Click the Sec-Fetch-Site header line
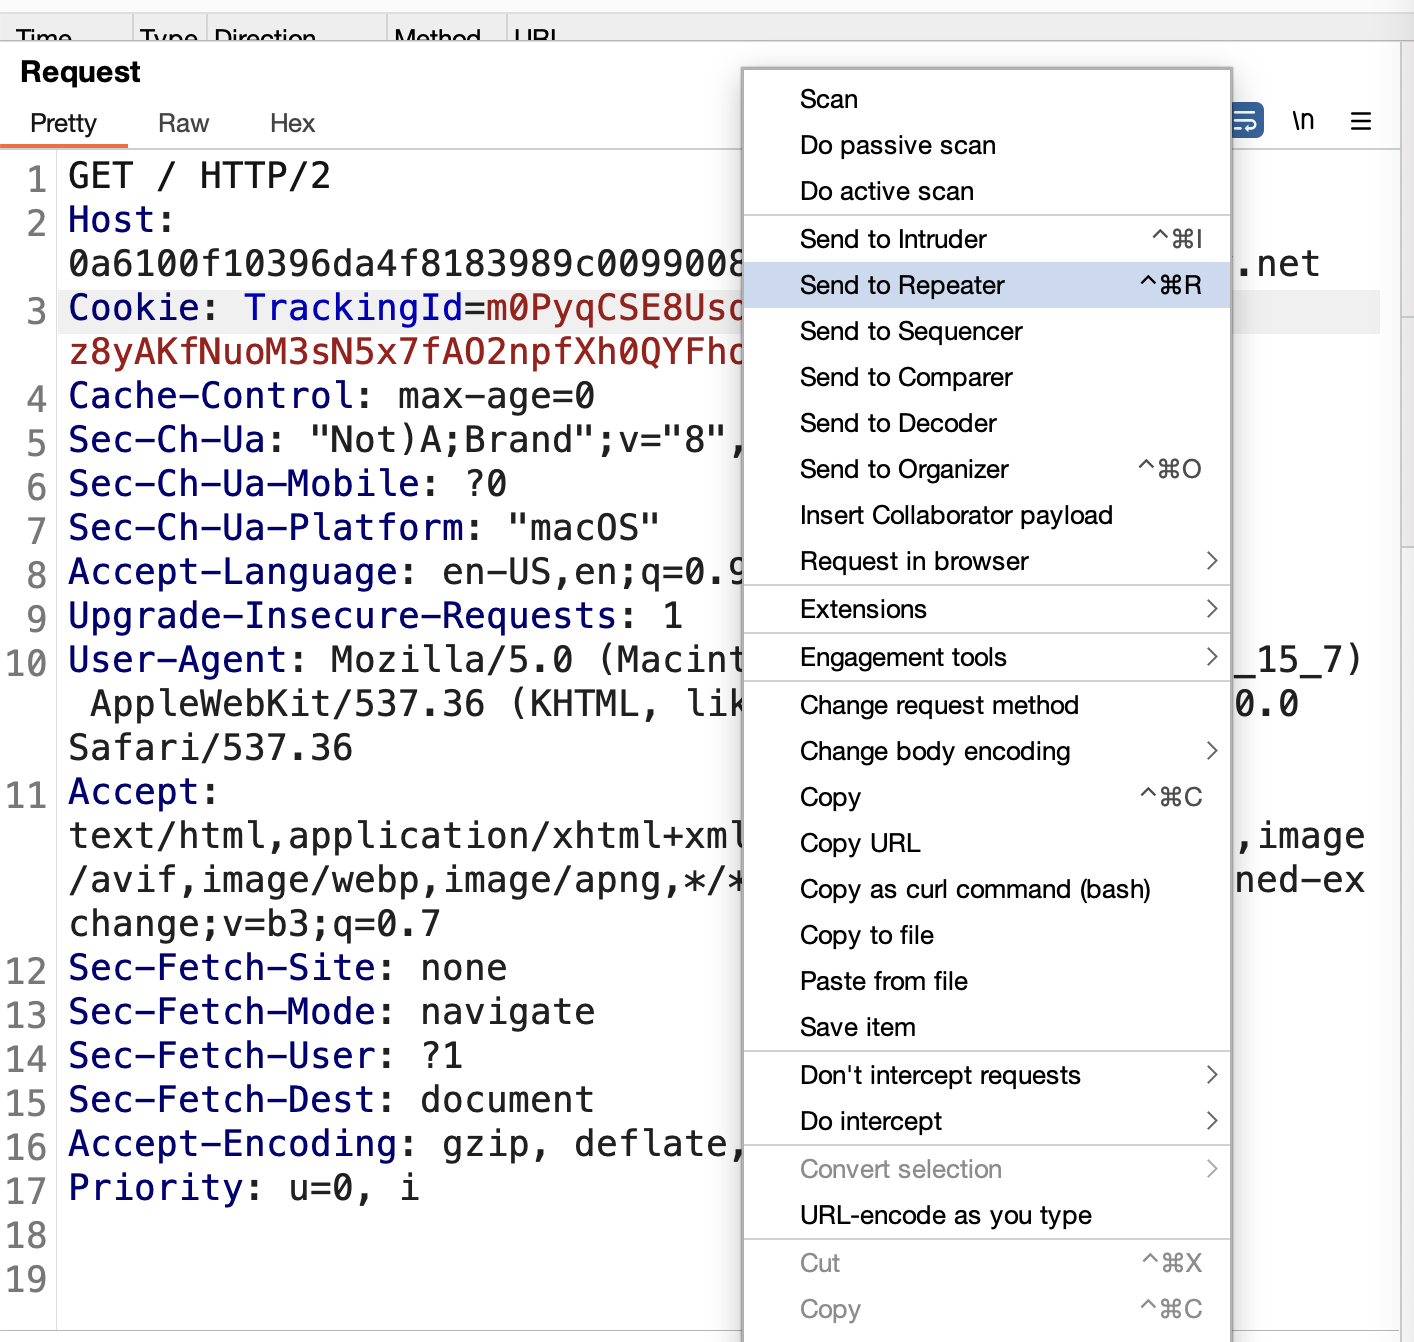This screenshot has width=1414, height=1342. (x=288, y=968)
